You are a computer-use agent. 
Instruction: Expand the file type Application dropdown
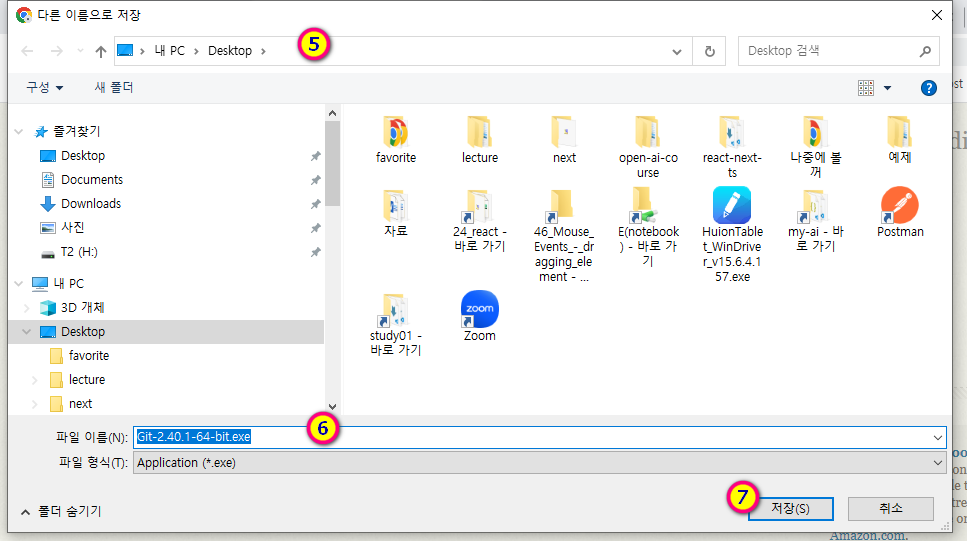[x=937, y=462]
